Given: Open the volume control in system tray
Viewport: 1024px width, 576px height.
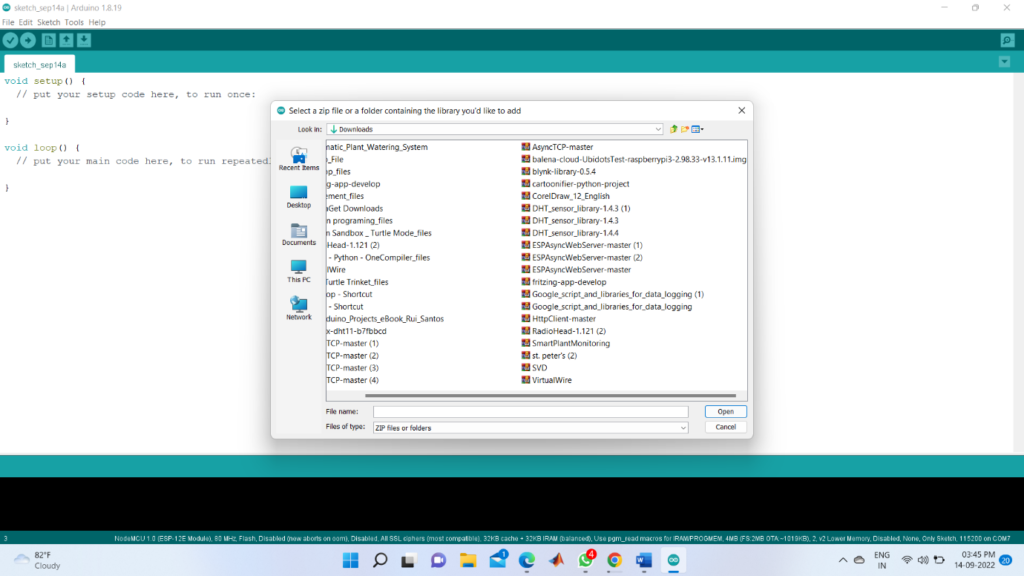Looking at the screenshot, I should 923,560.
